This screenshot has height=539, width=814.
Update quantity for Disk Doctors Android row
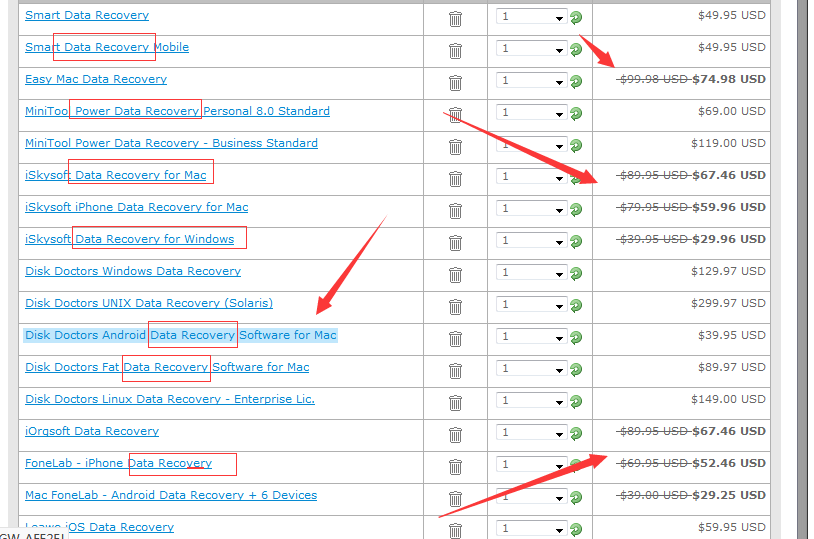576,338
